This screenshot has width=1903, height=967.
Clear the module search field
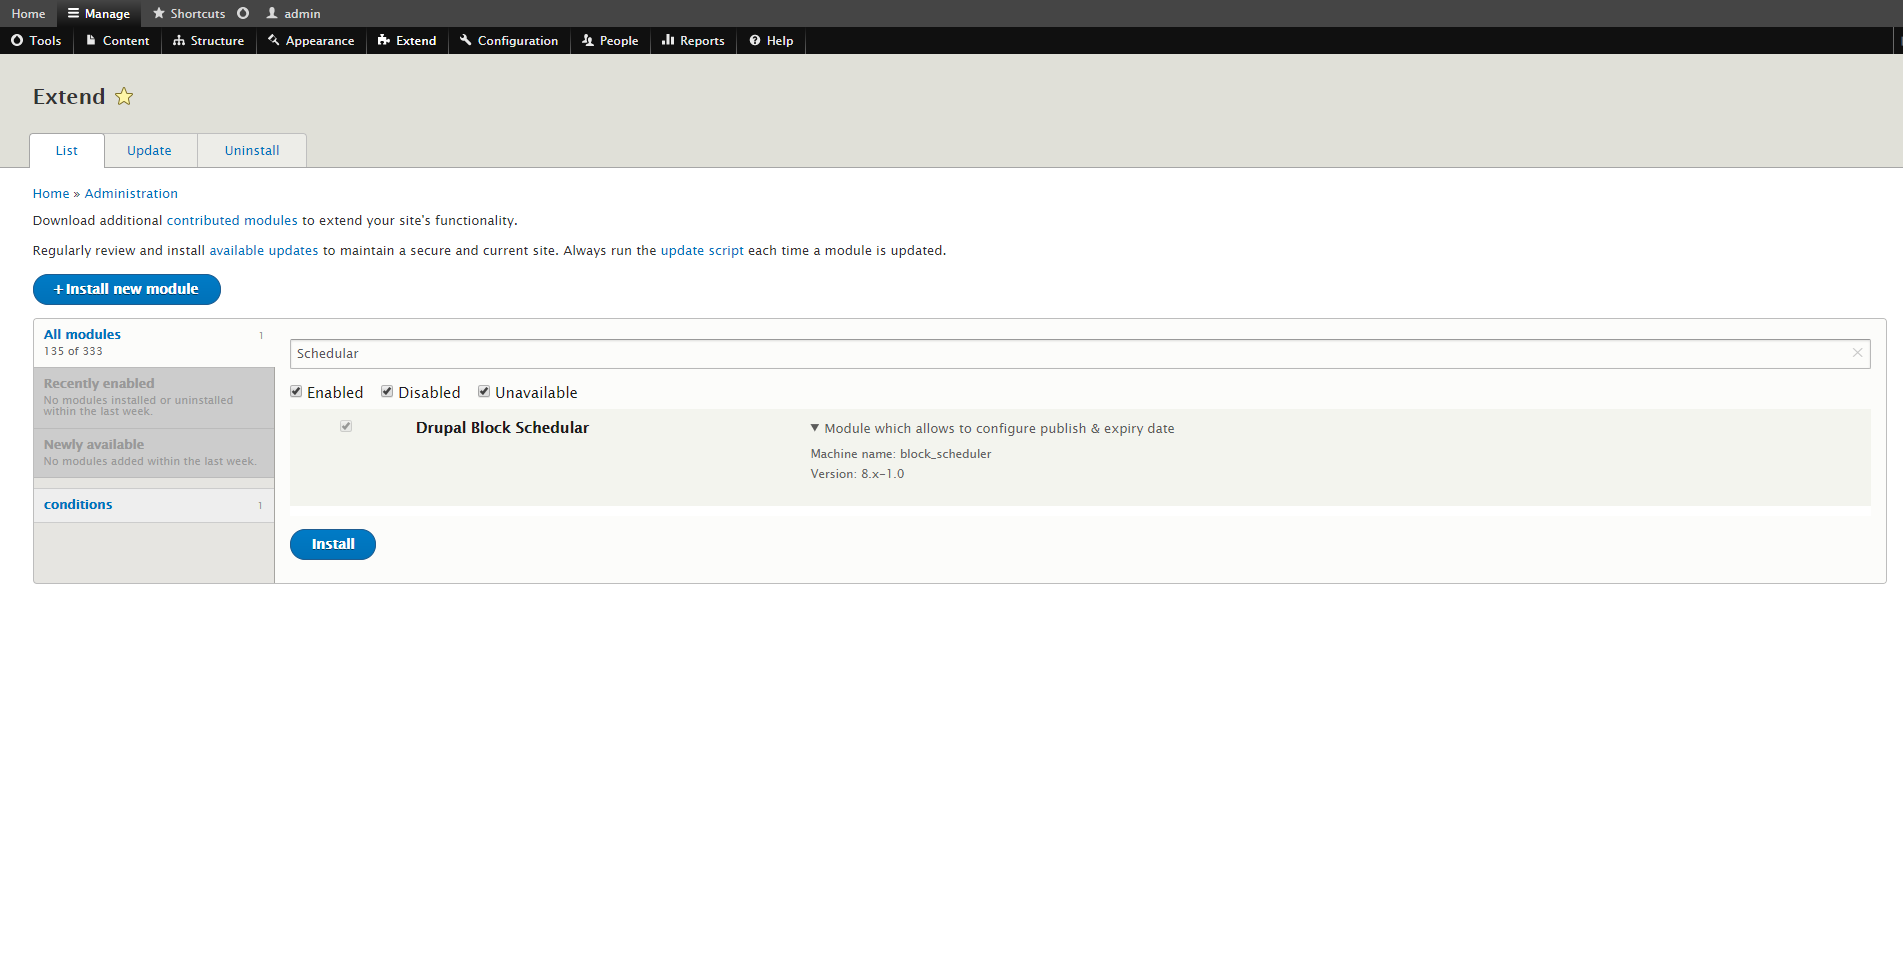[1857, 353]
